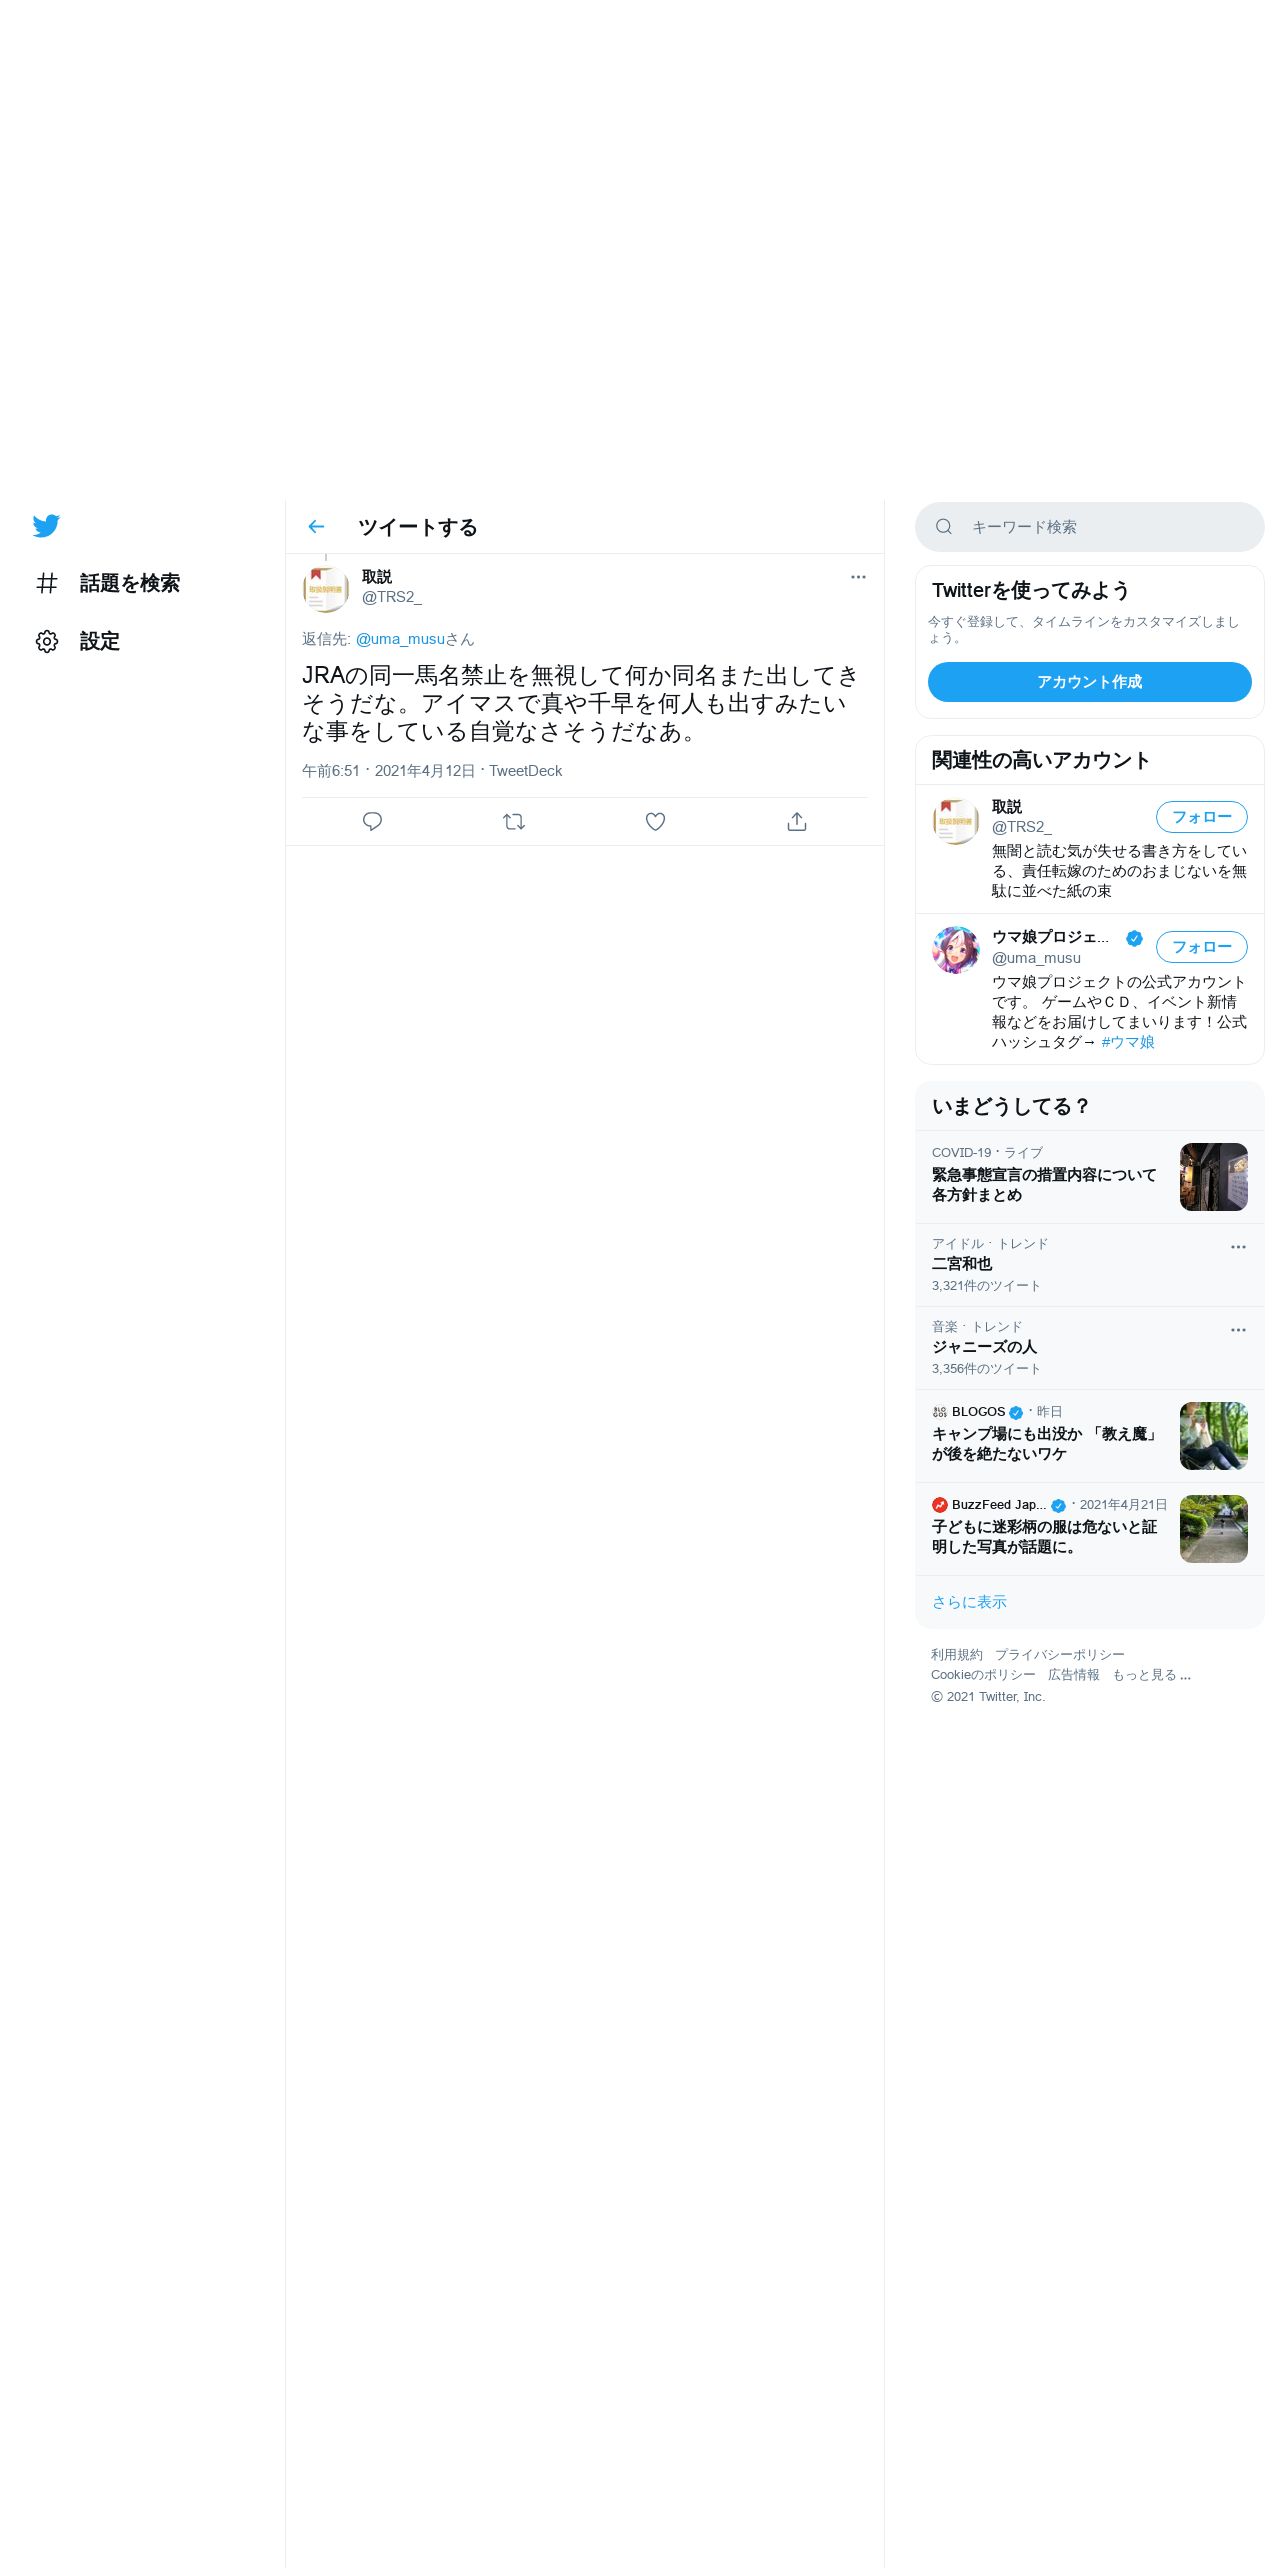Follow the 取説 @TRS2_ account
Viewport: 1284px width, 2568px height.
point(1202,817)
